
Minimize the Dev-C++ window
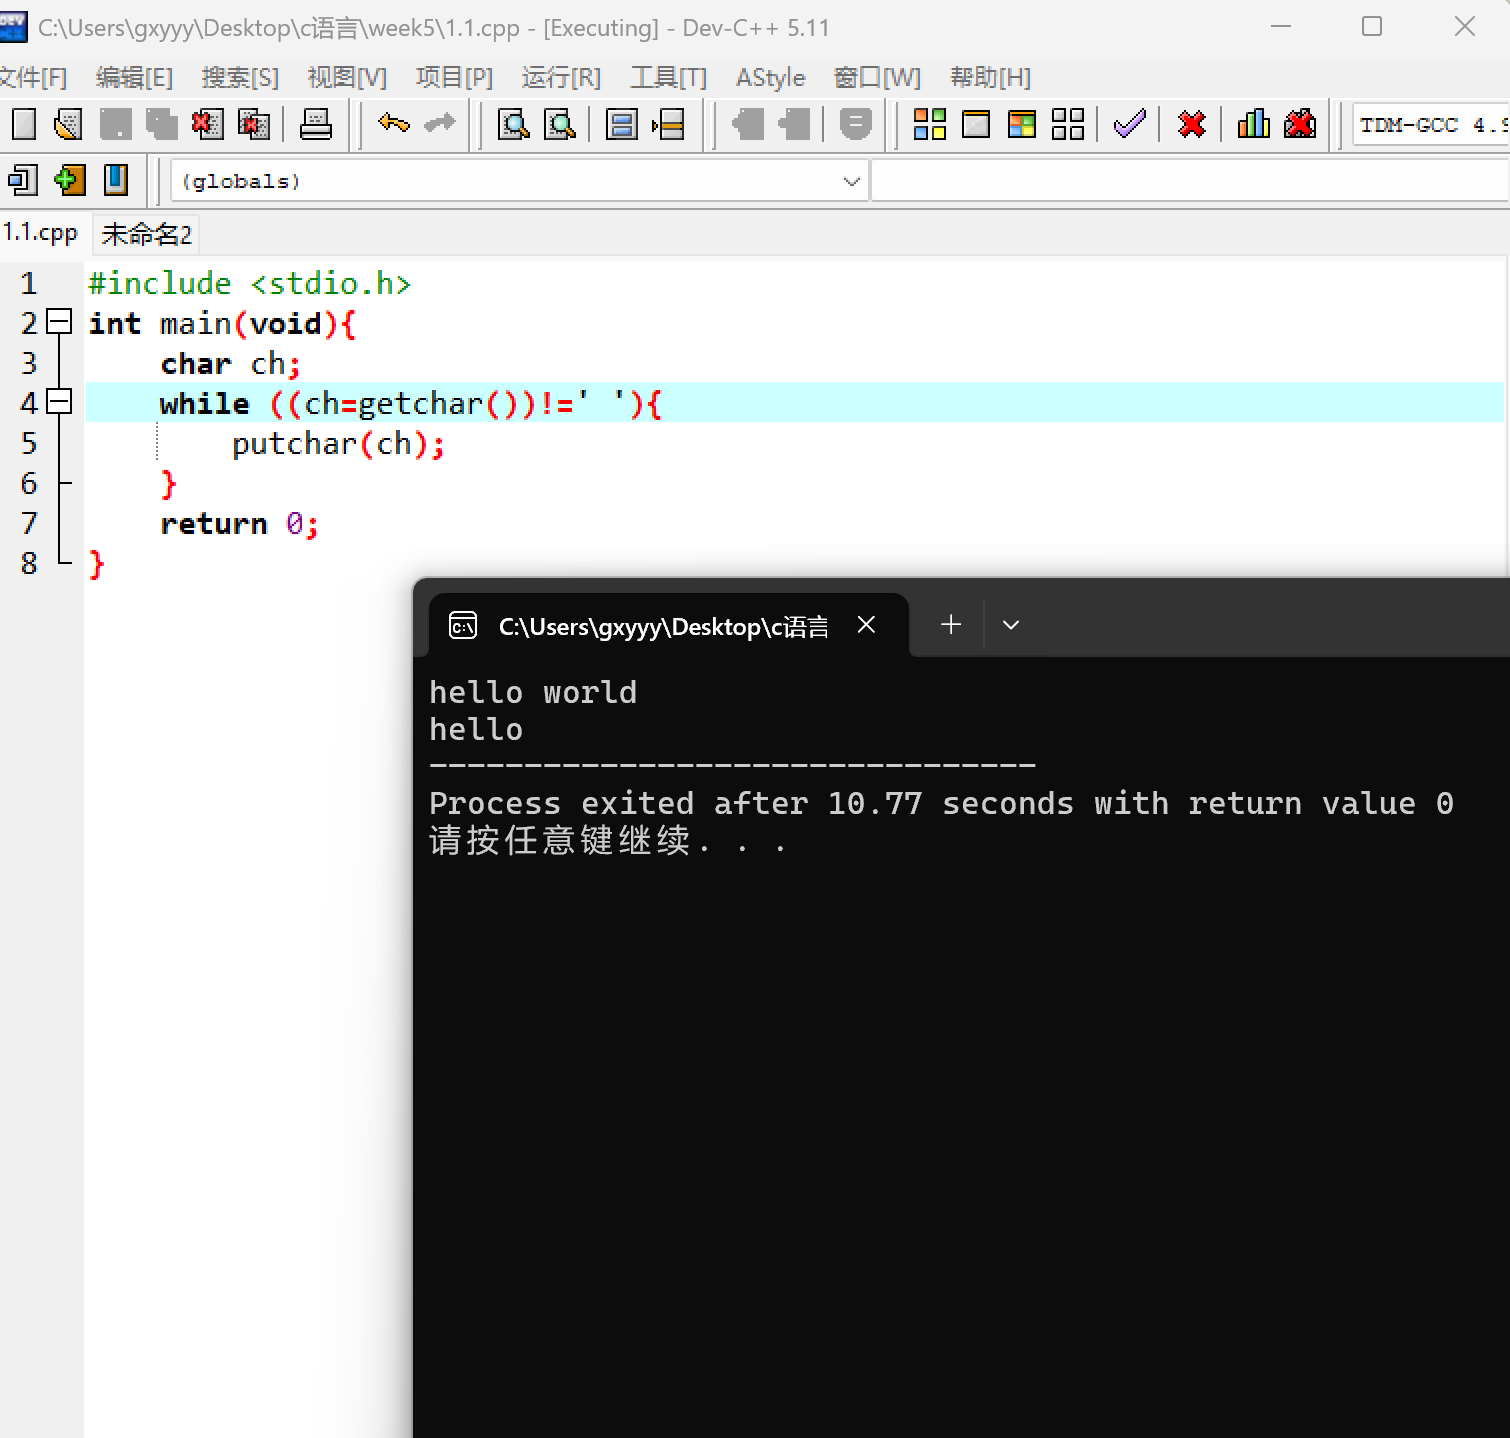tap(1281, 27)
